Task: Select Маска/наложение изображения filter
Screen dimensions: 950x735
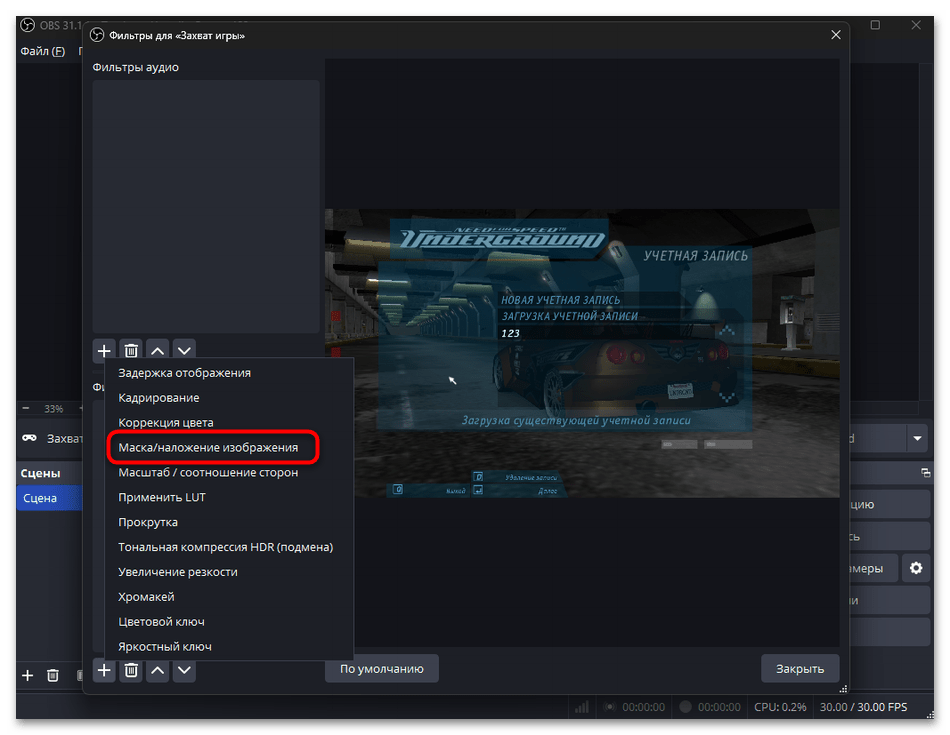Action: pyautogui.click(x=229, y=447)
